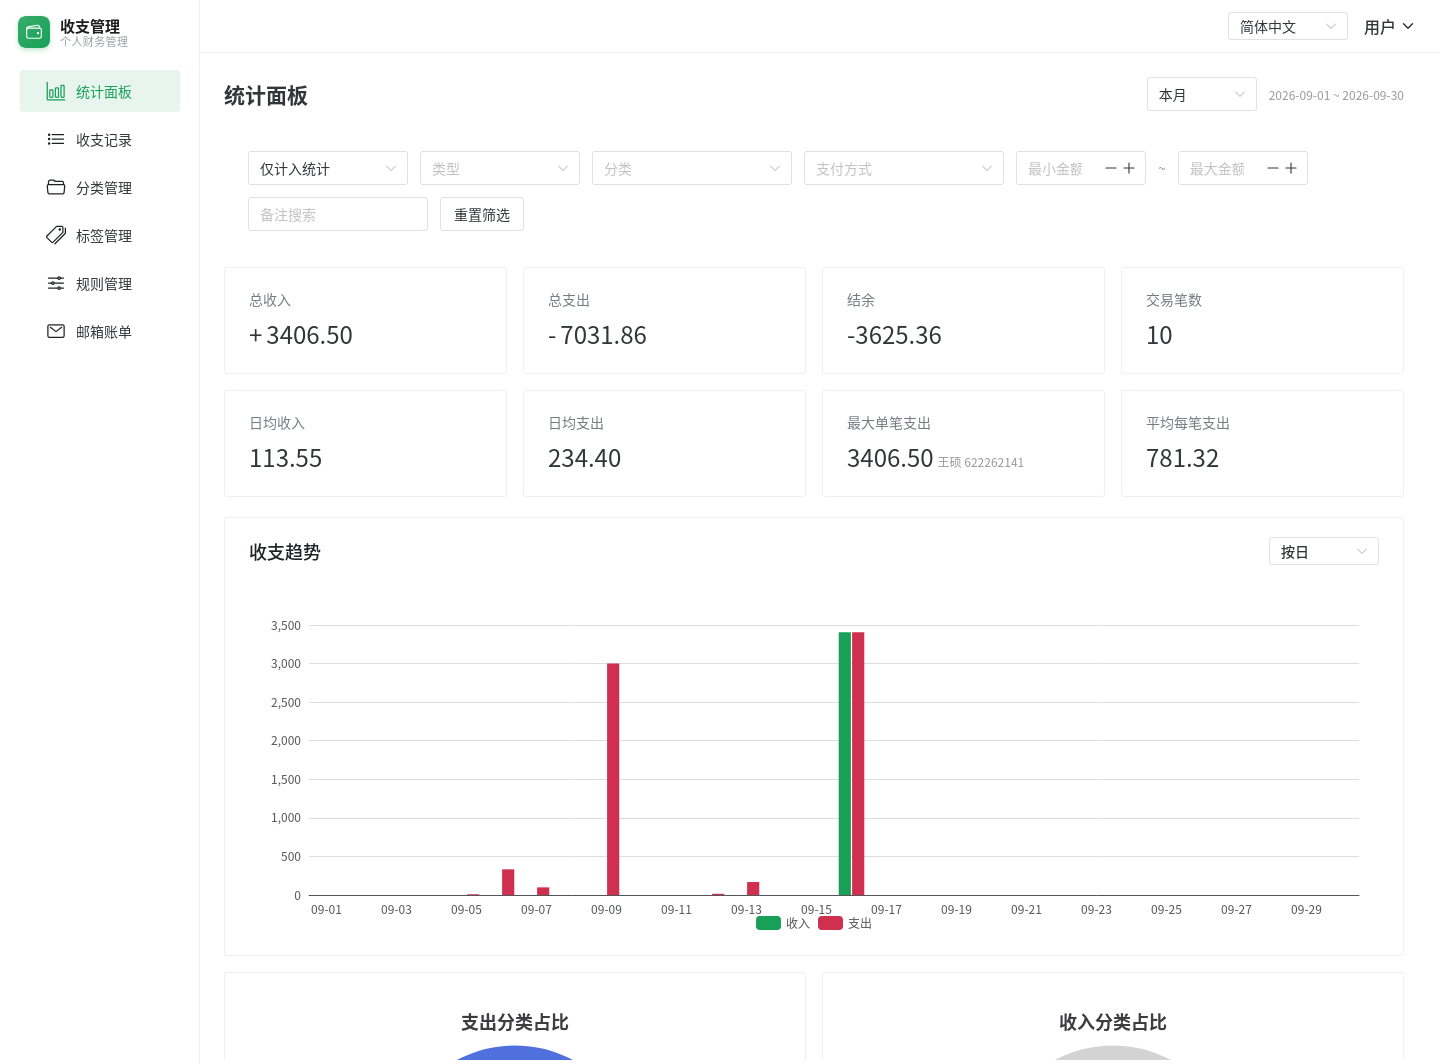Image resolution: width=1440 pixels, height=1064 pixels.
Task: Click the red 09-16 expense bar
Action: coord(858,763)
